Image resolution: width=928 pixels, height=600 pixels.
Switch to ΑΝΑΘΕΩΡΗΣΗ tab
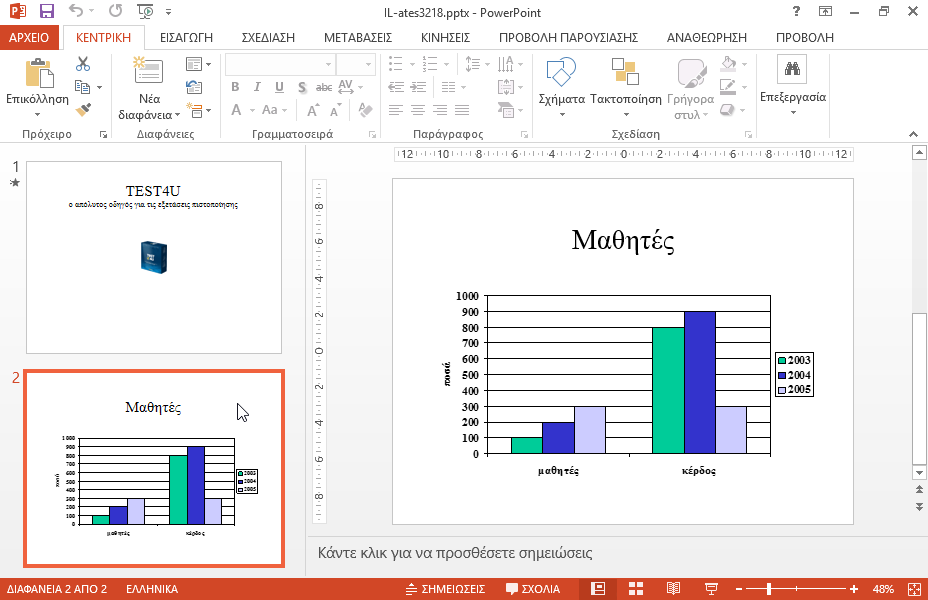tap(707, 37)
